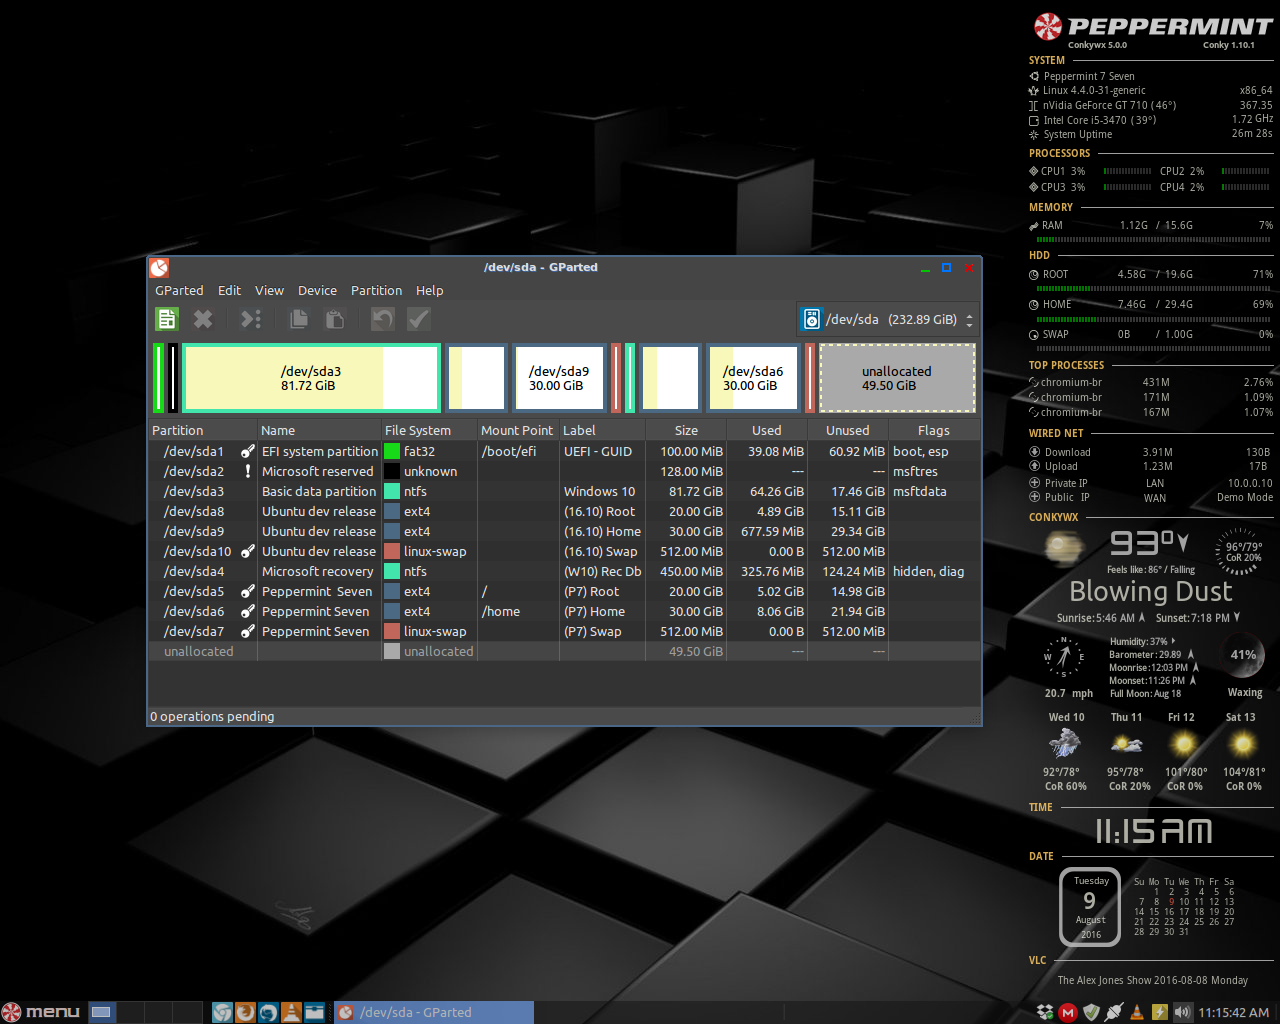Open file manager from the taskbar

pyautogui.click(x=314, y=1012)
